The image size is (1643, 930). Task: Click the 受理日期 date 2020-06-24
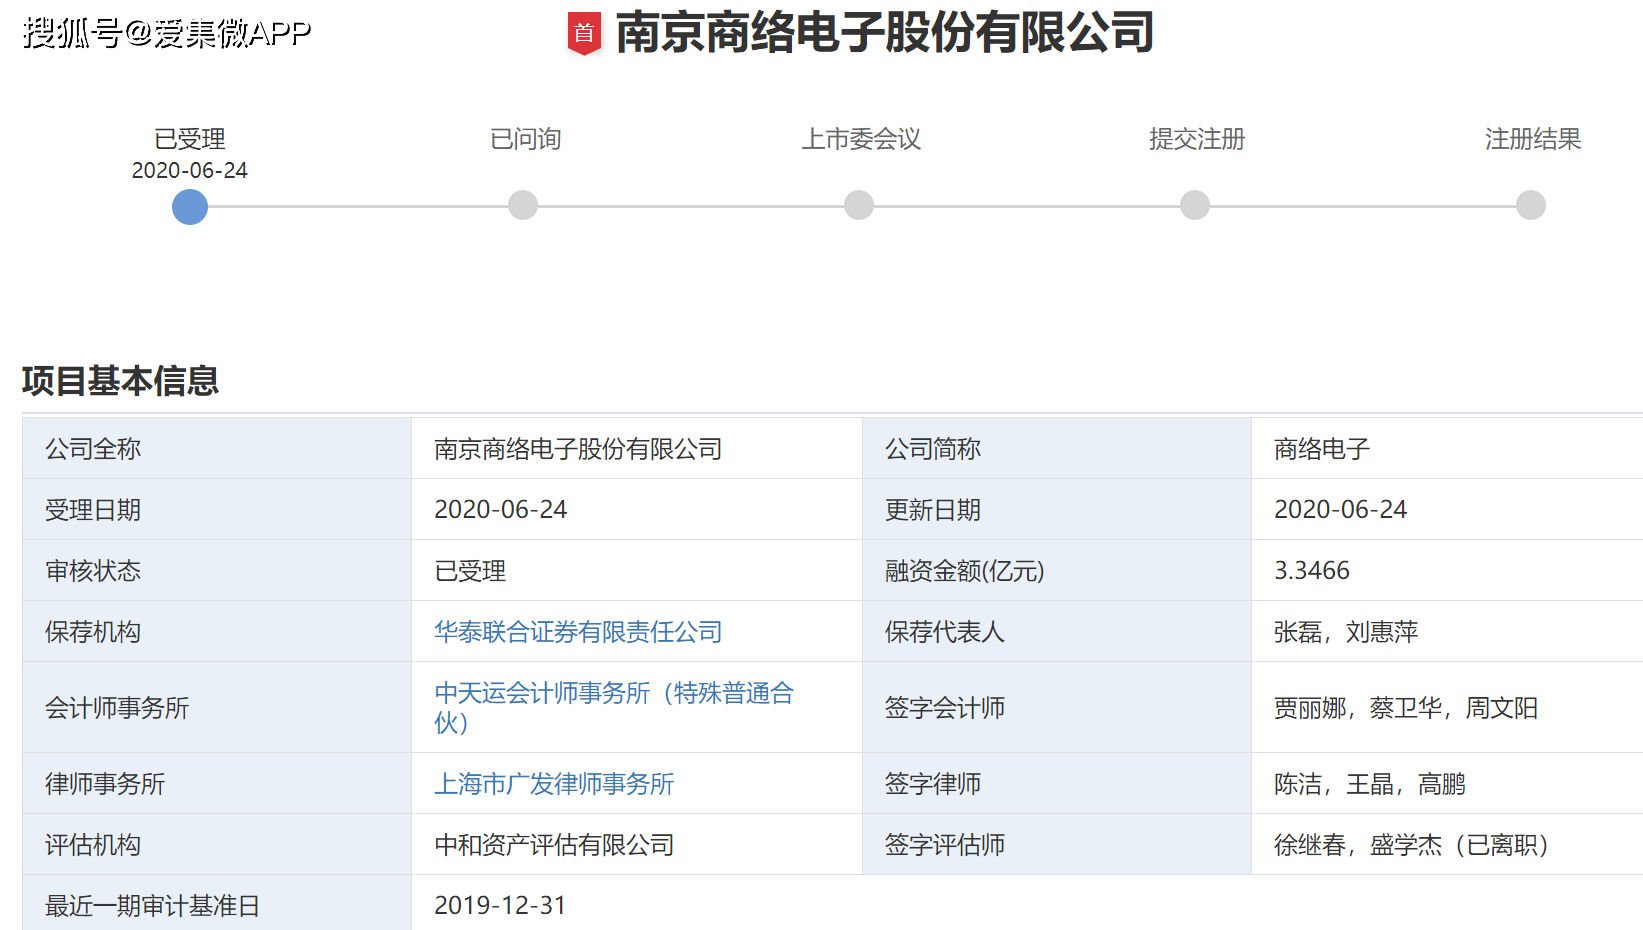point(501,509)
